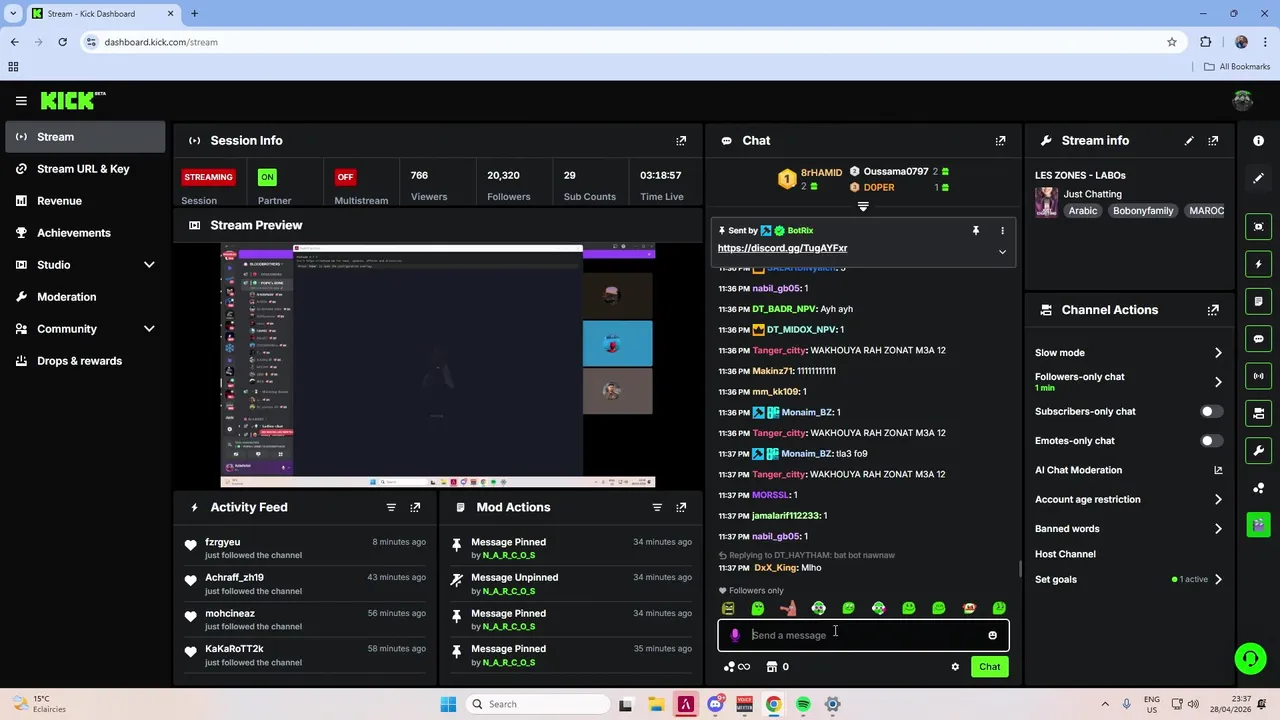Click the Arabic stream tag

pyautogui.click(x=1083, y=211)
